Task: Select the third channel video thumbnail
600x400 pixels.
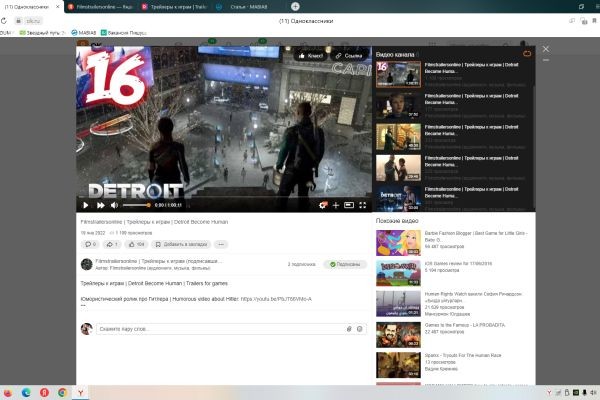Action: pyautogui.click(x=398, y=137)
